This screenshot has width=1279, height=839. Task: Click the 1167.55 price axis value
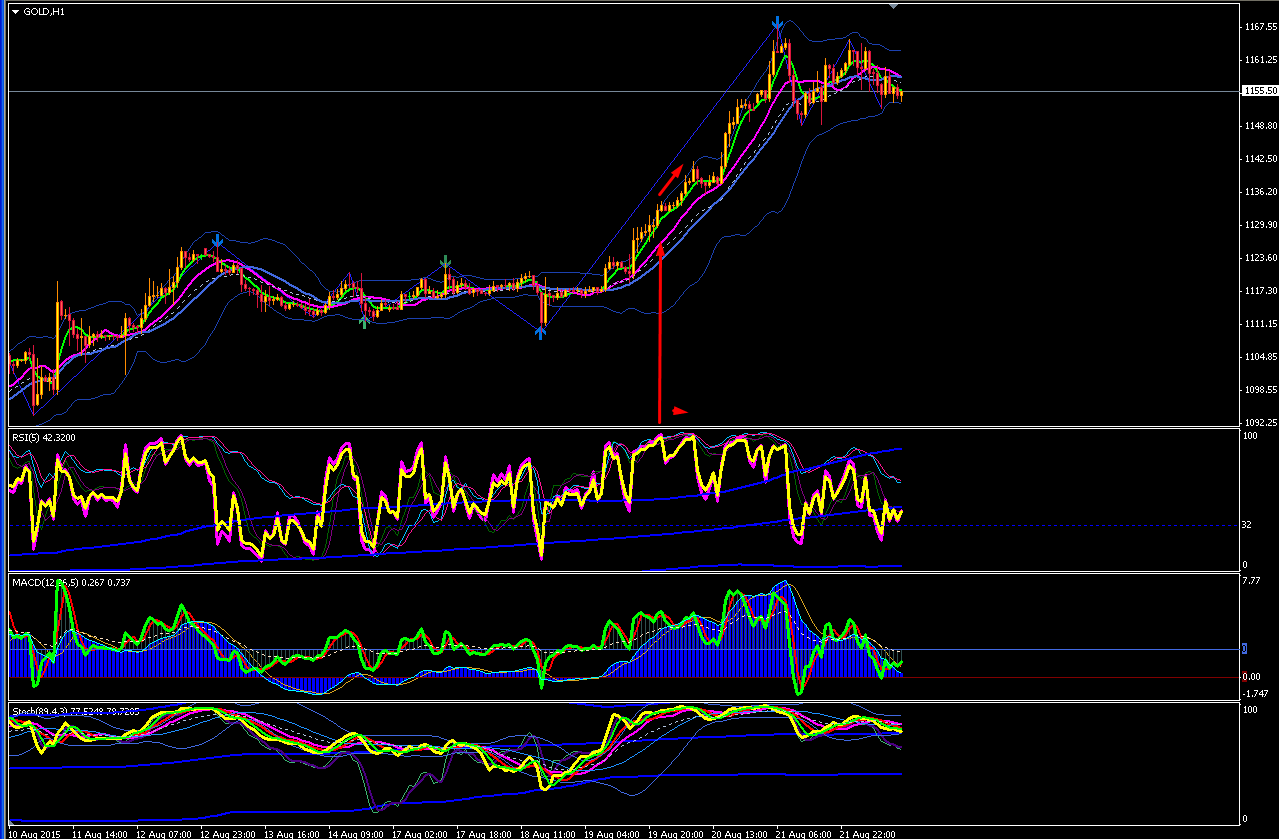pyautogui.click(x=1259, y=27)
